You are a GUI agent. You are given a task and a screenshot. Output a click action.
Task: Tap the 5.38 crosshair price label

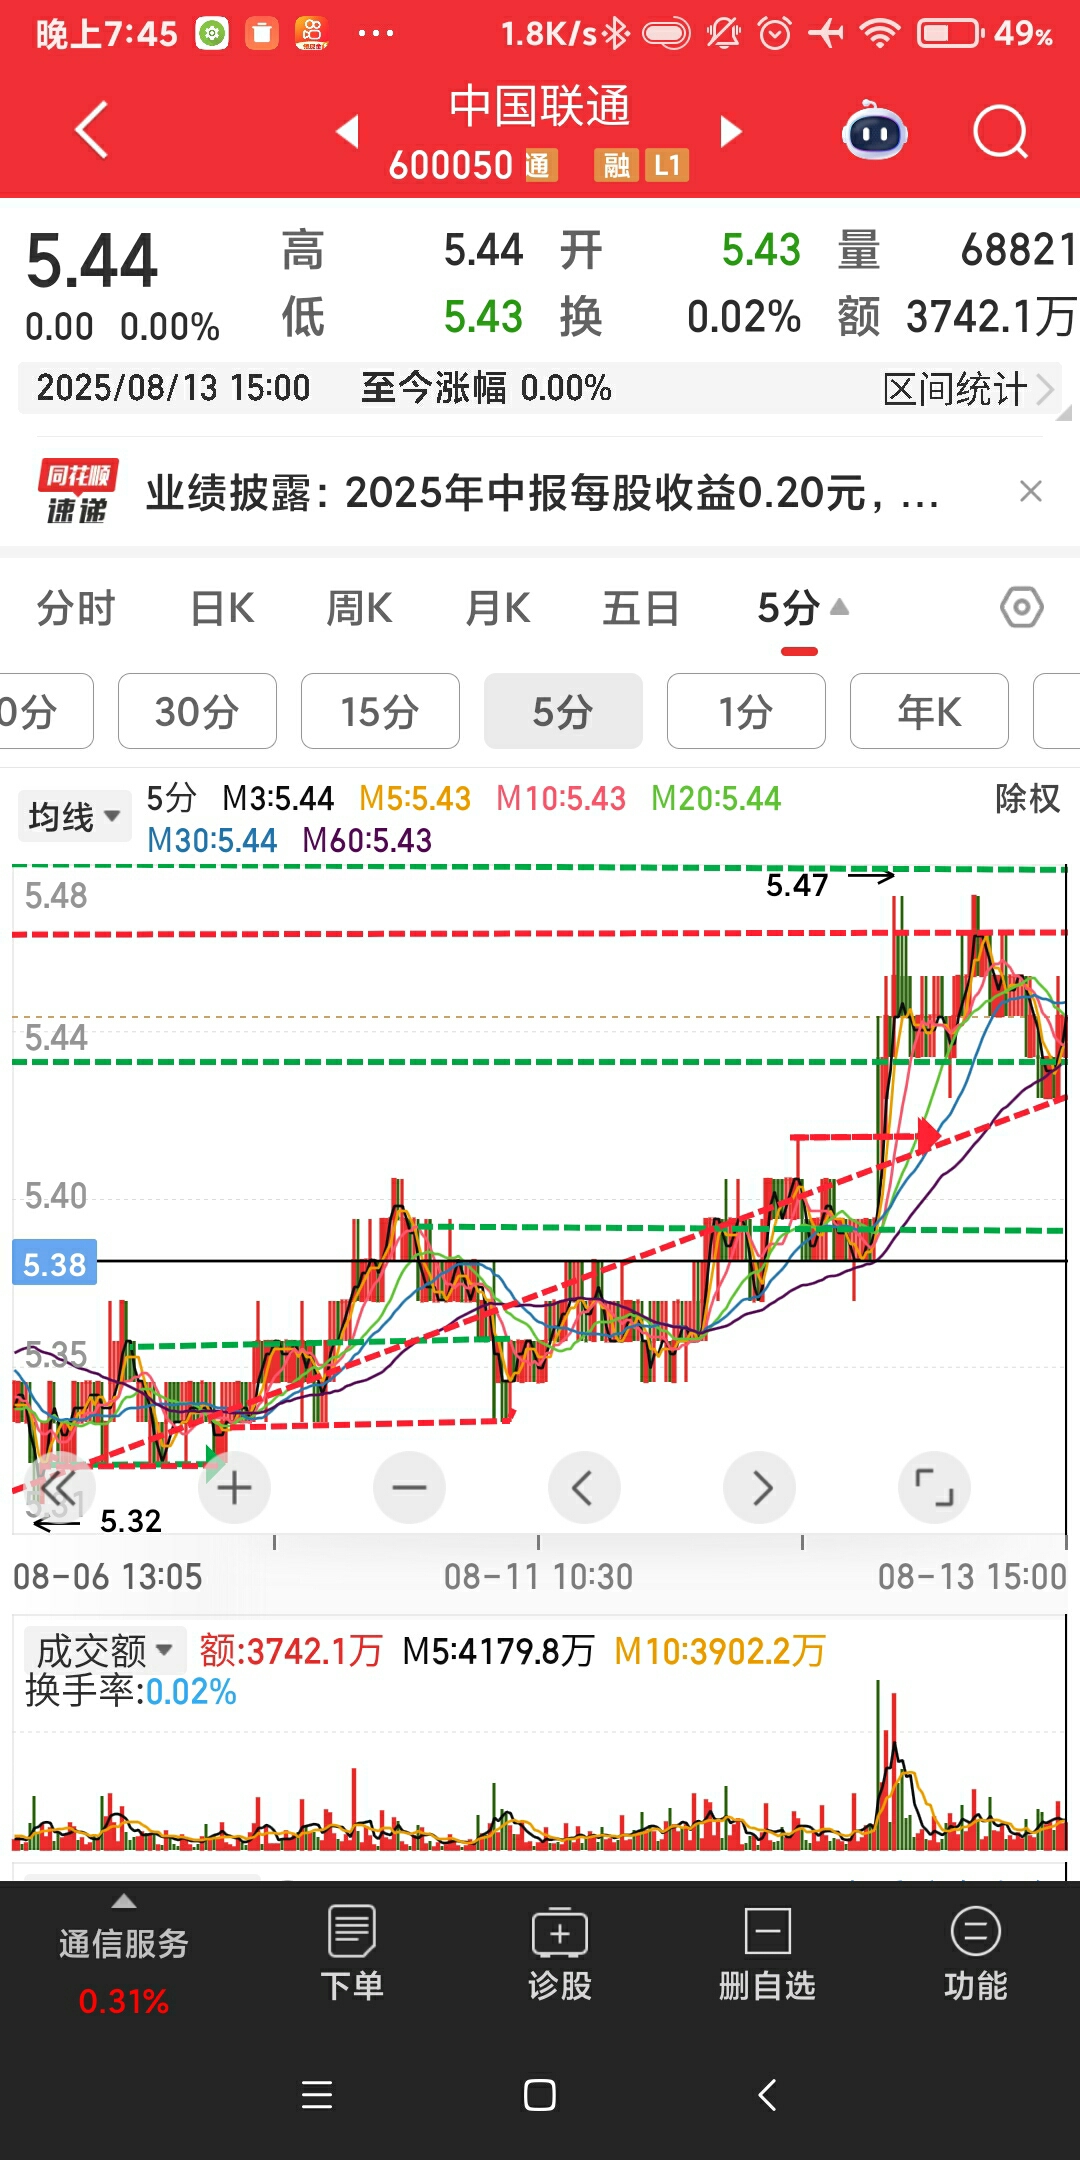click(54, 1264)
